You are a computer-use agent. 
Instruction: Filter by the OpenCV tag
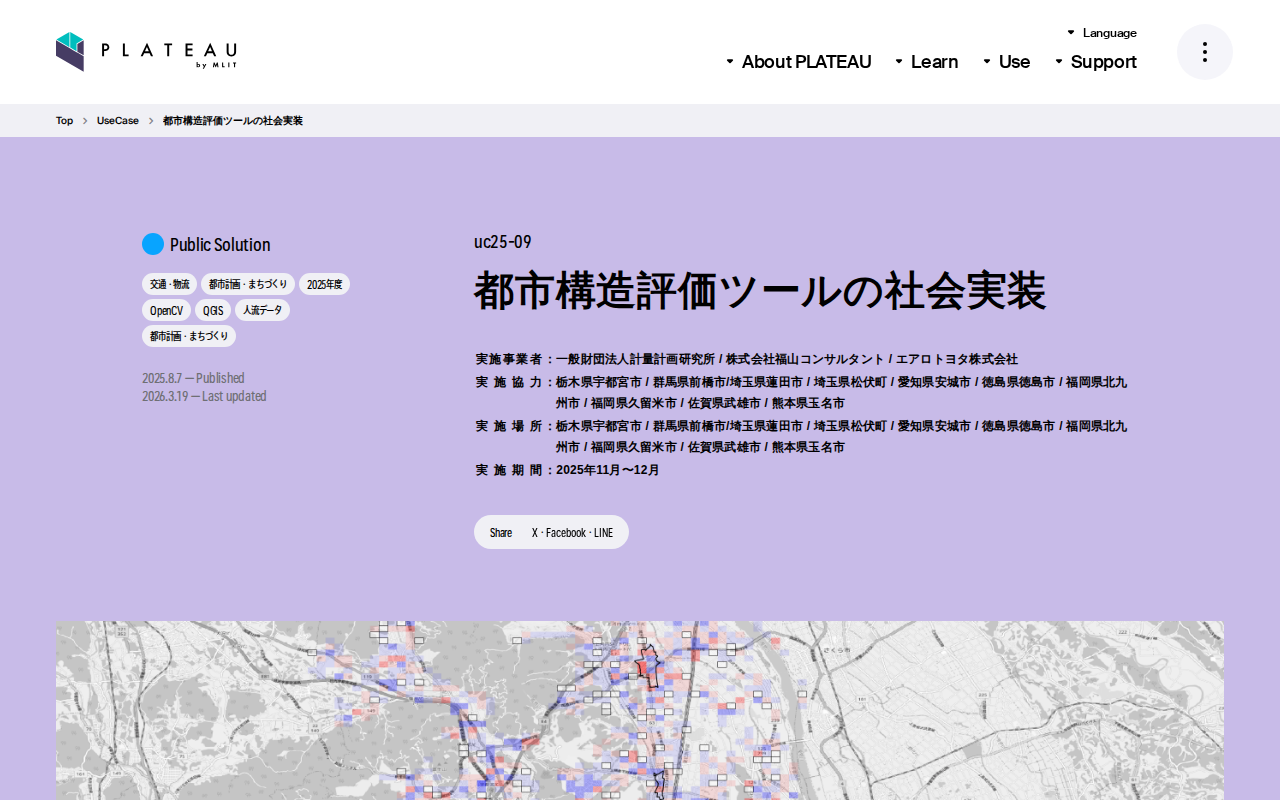coord(166,310)
